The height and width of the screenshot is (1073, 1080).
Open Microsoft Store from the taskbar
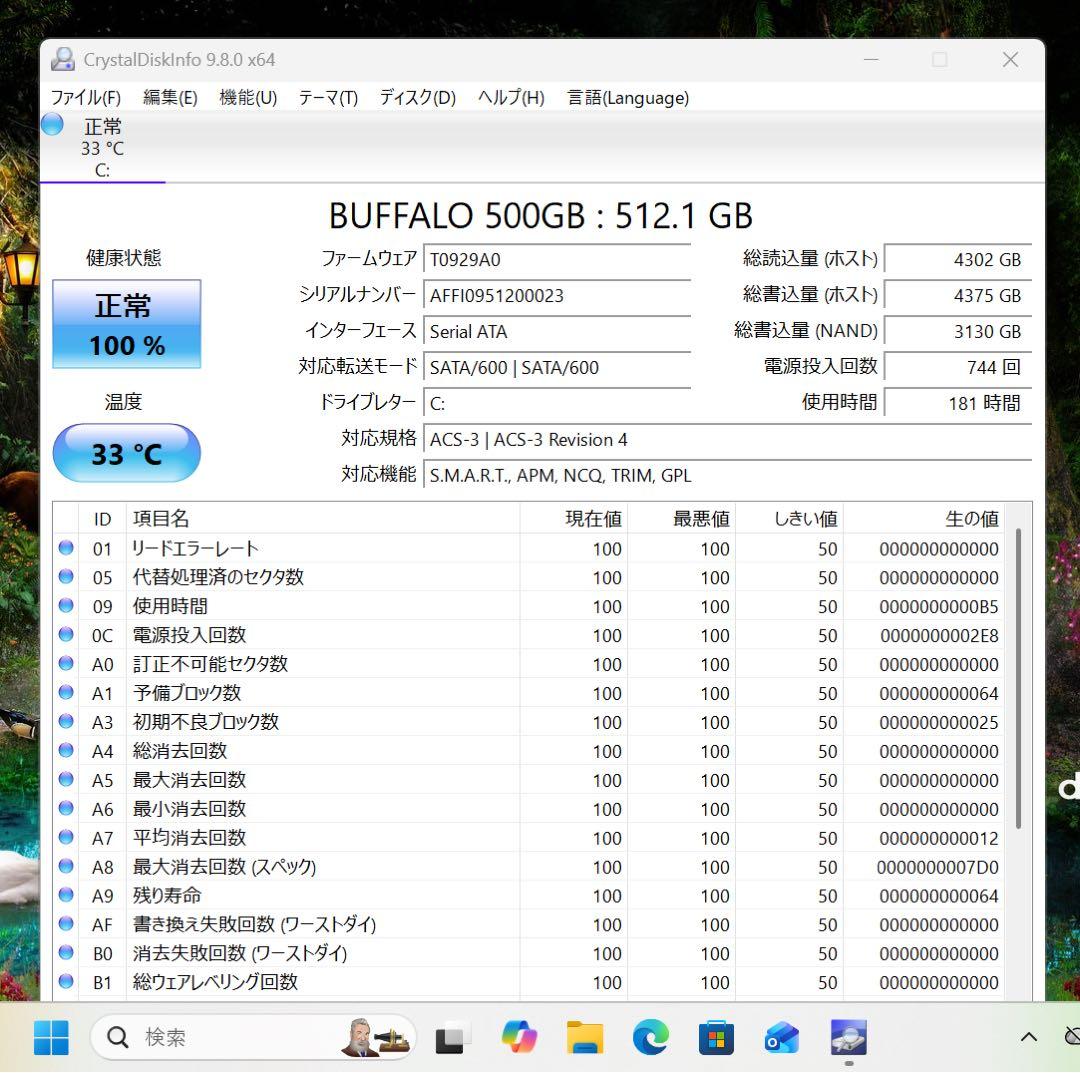click(716, 1038)
